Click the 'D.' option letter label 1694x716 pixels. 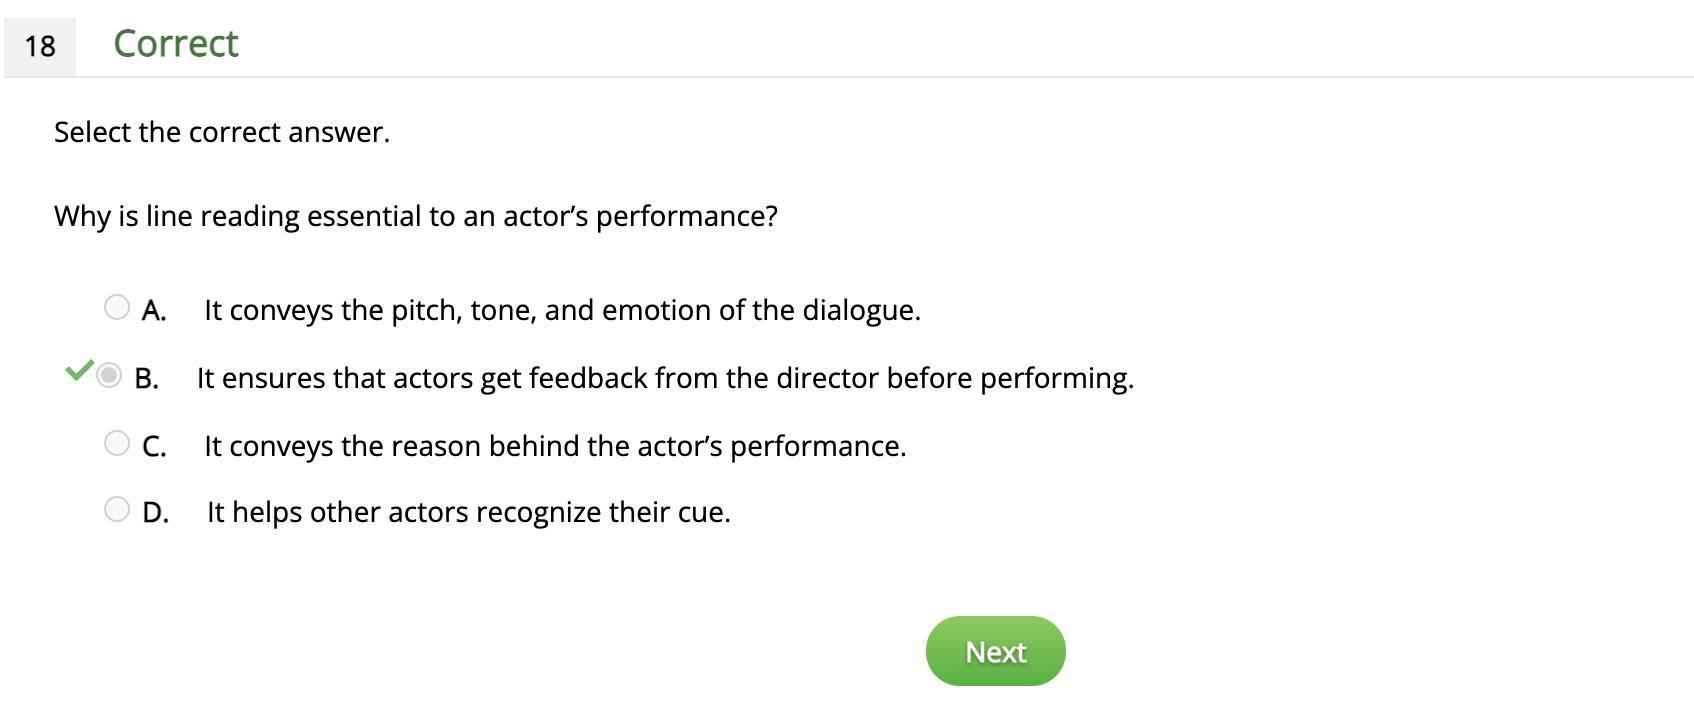click(155, 513)
